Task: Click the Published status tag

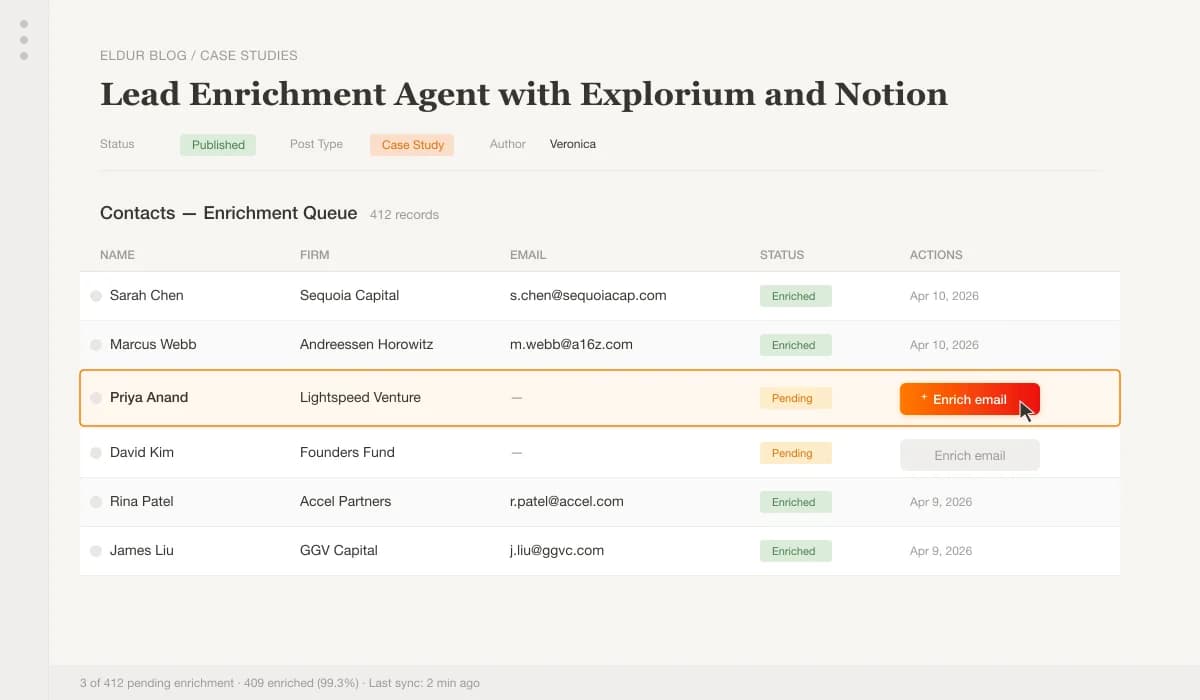Action: pos(218,145)
